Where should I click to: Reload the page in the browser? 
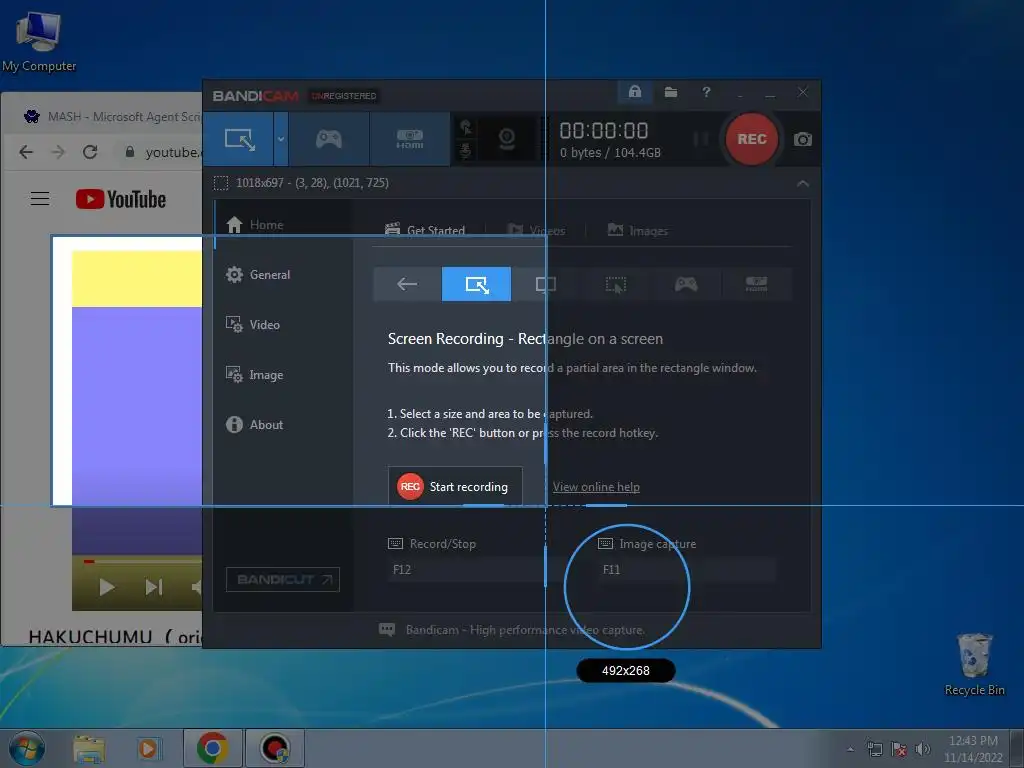90,152
